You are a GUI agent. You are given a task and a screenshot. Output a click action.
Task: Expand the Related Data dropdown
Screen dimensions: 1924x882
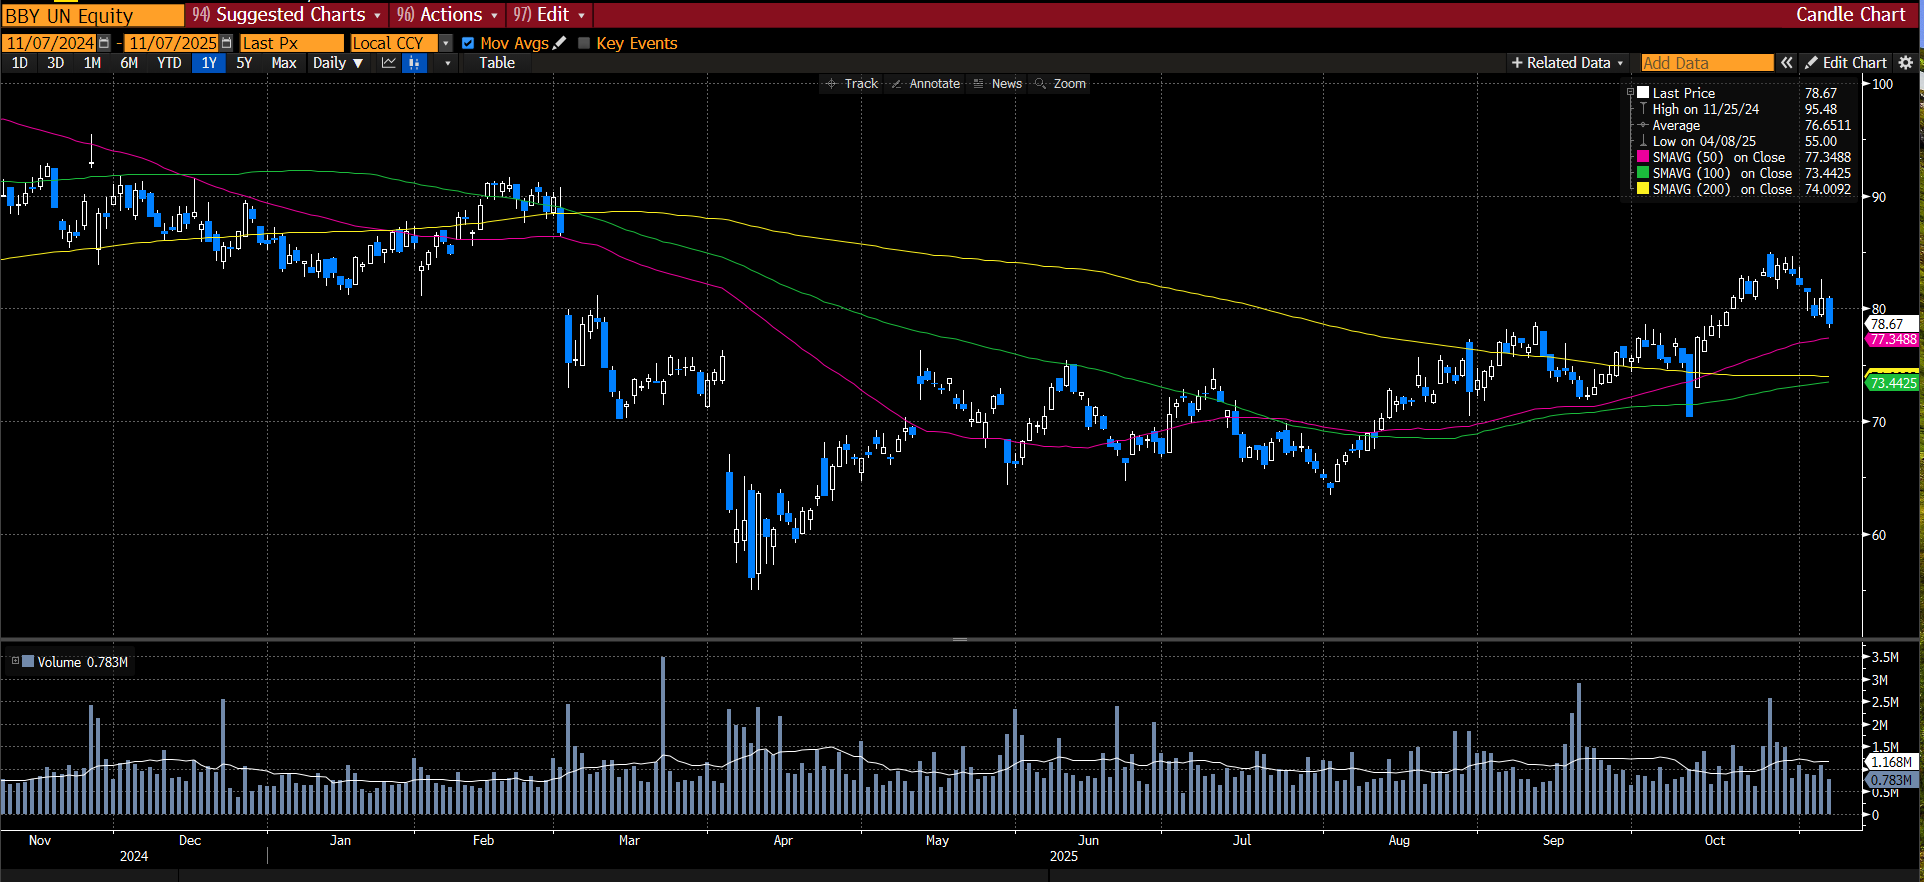click(1567, 63)
